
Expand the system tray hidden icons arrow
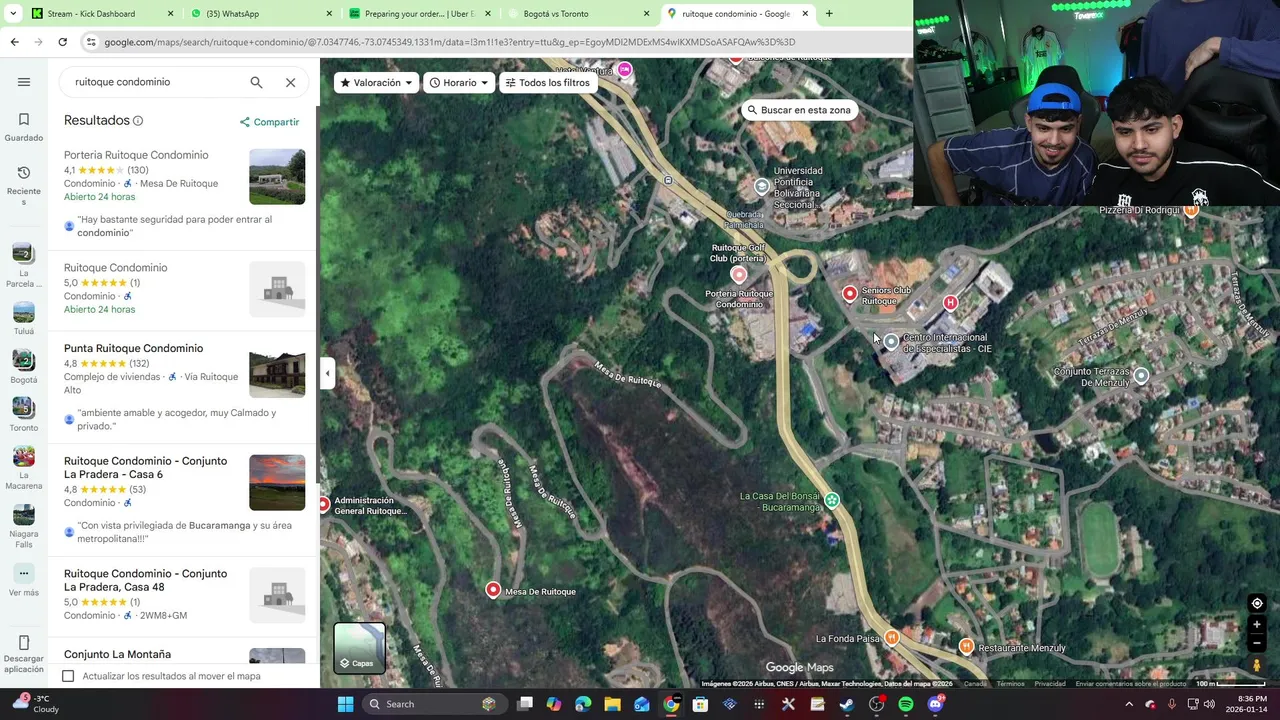coord(1129,704)
